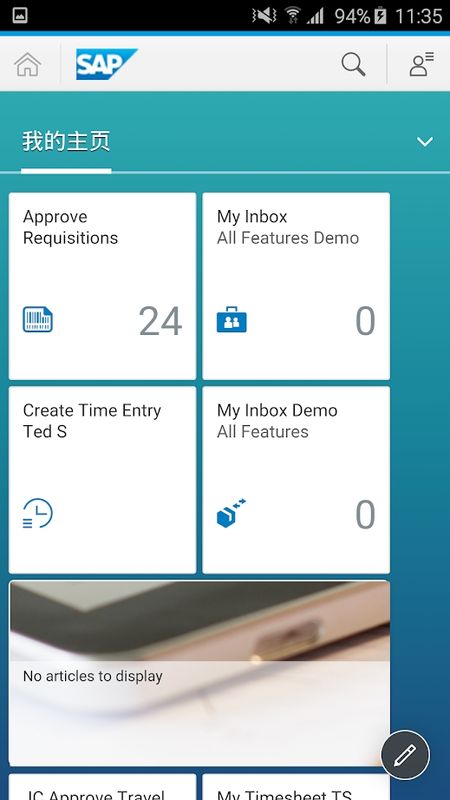Open search with magnifier icon
The image size is (450, 800).
pyautogui.click(x=353, y=65)
